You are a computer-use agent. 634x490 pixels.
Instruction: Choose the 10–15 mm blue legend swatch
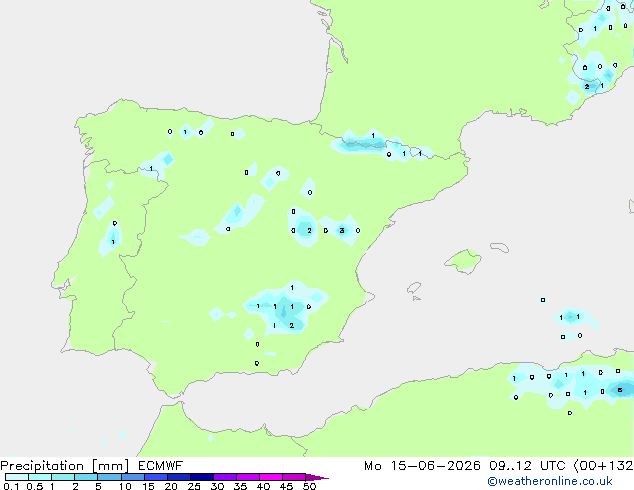(x=133, y=477)
